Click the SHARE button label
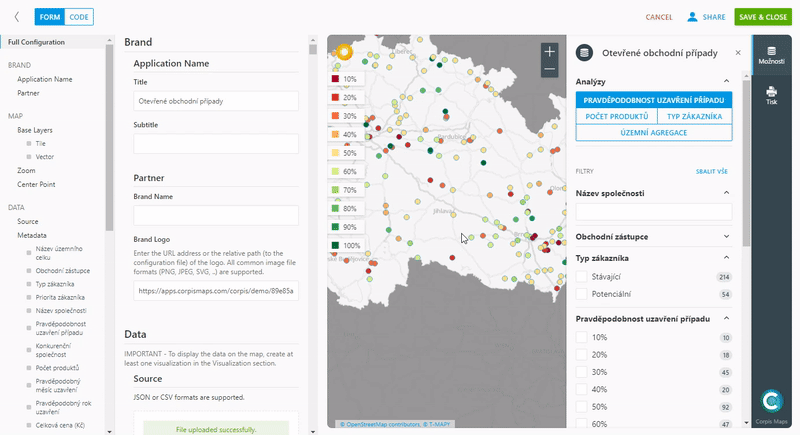 (713, 17)
